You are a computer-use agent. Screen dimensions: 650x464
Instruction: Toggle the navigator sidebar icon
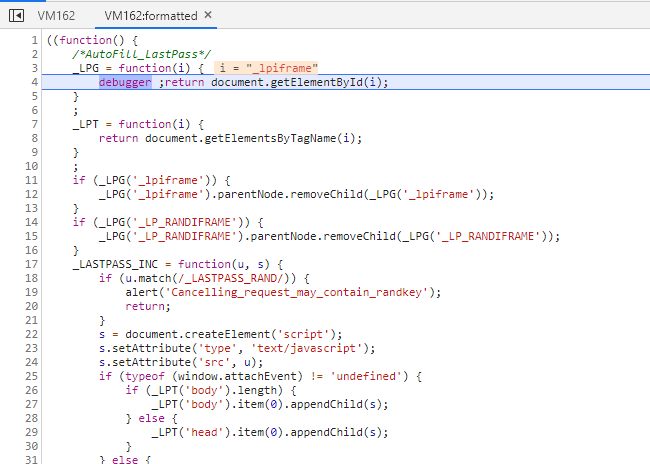(17, 16)
